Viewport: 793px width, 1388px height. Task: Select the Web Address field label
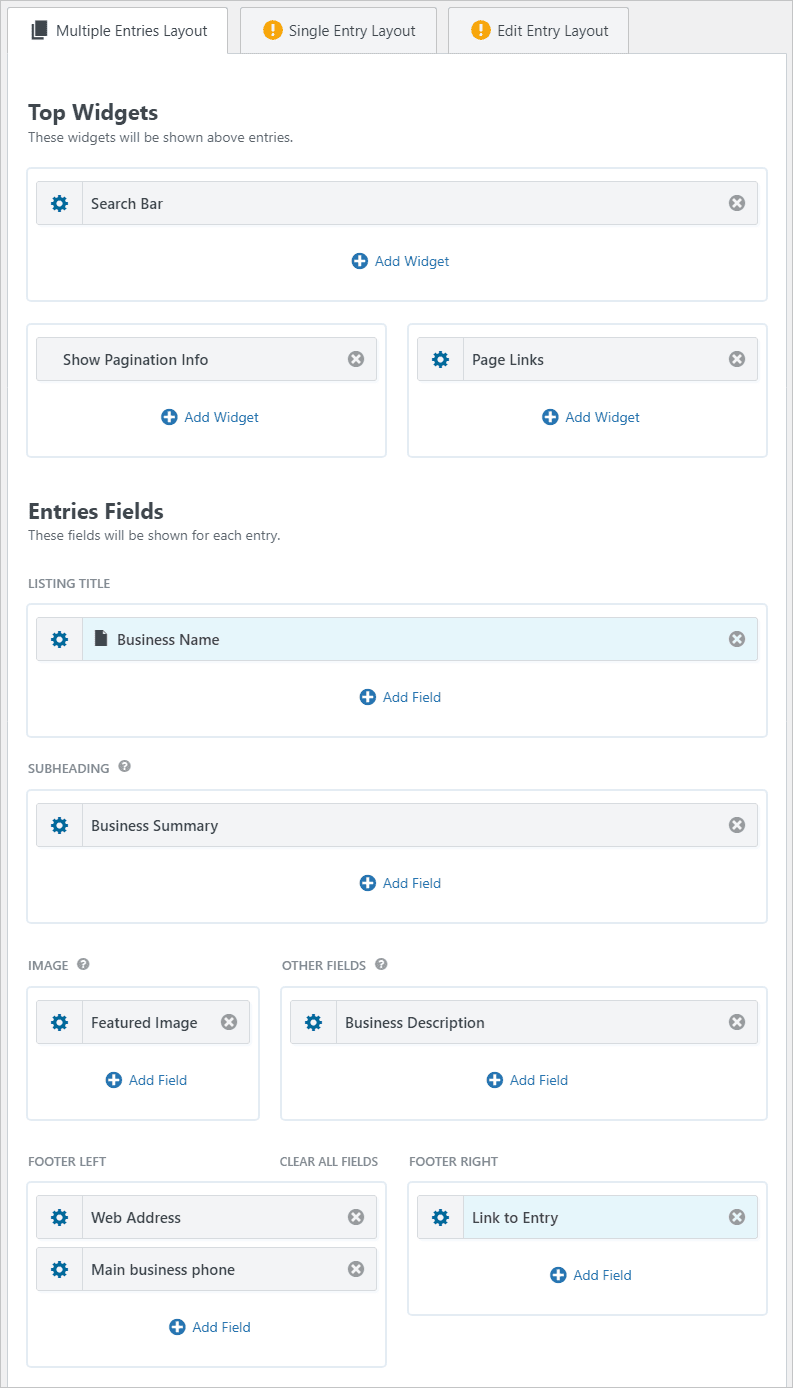click(x=136, y=1218)
